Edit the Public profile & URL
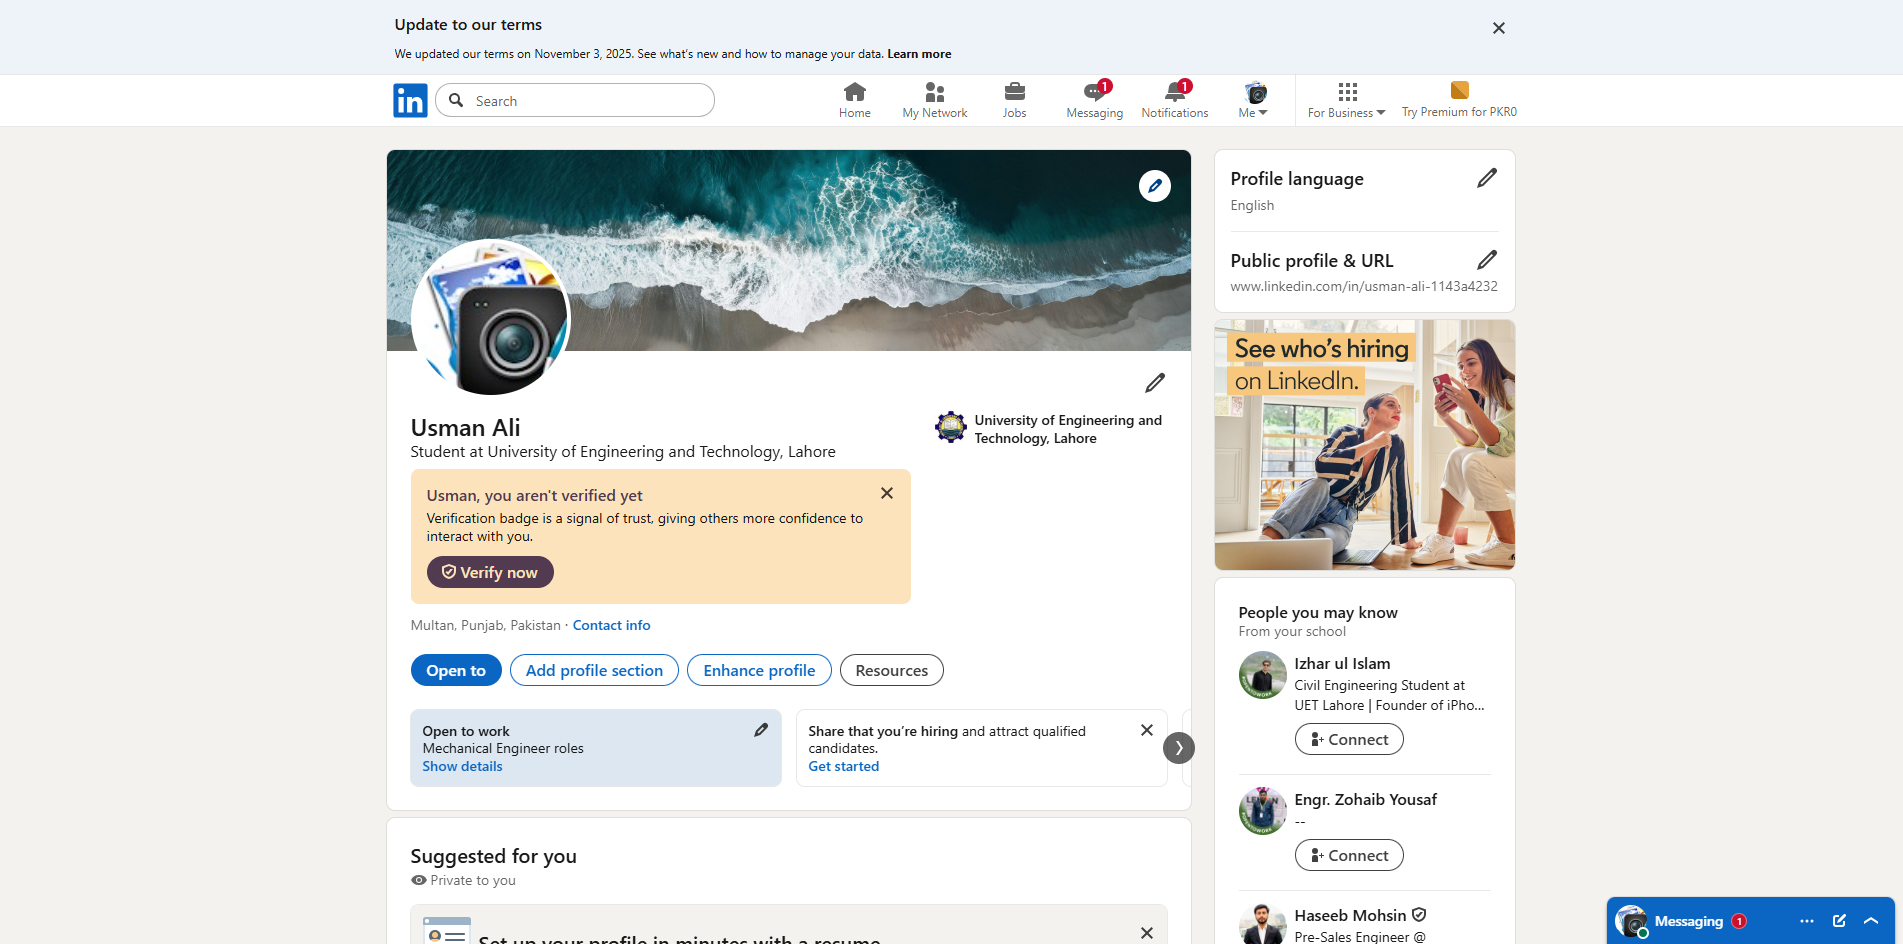This screenshot has width=1903, height=944. pyautogui.click(x=1487, y=260)
